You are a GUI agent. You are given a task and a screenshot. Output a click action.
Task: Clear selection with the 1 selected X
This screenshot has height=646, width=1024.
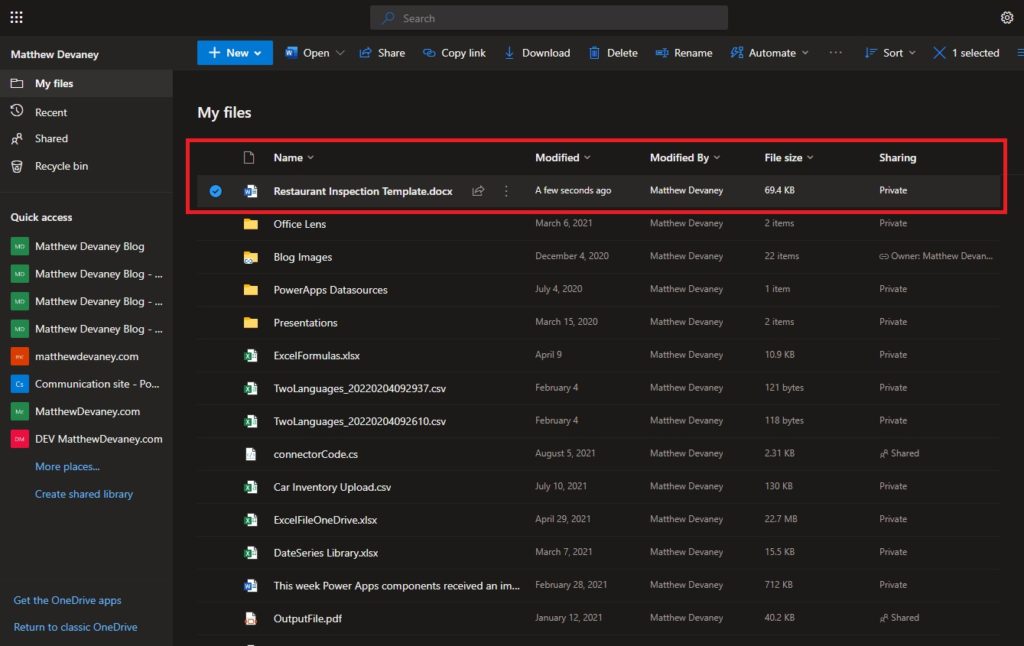coord(939,53)
